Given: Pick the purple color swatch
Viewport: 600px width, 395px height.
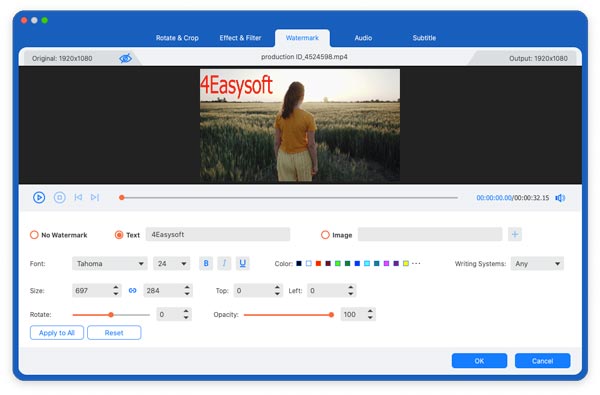Looking at the screenshot, I should (396, 263).
